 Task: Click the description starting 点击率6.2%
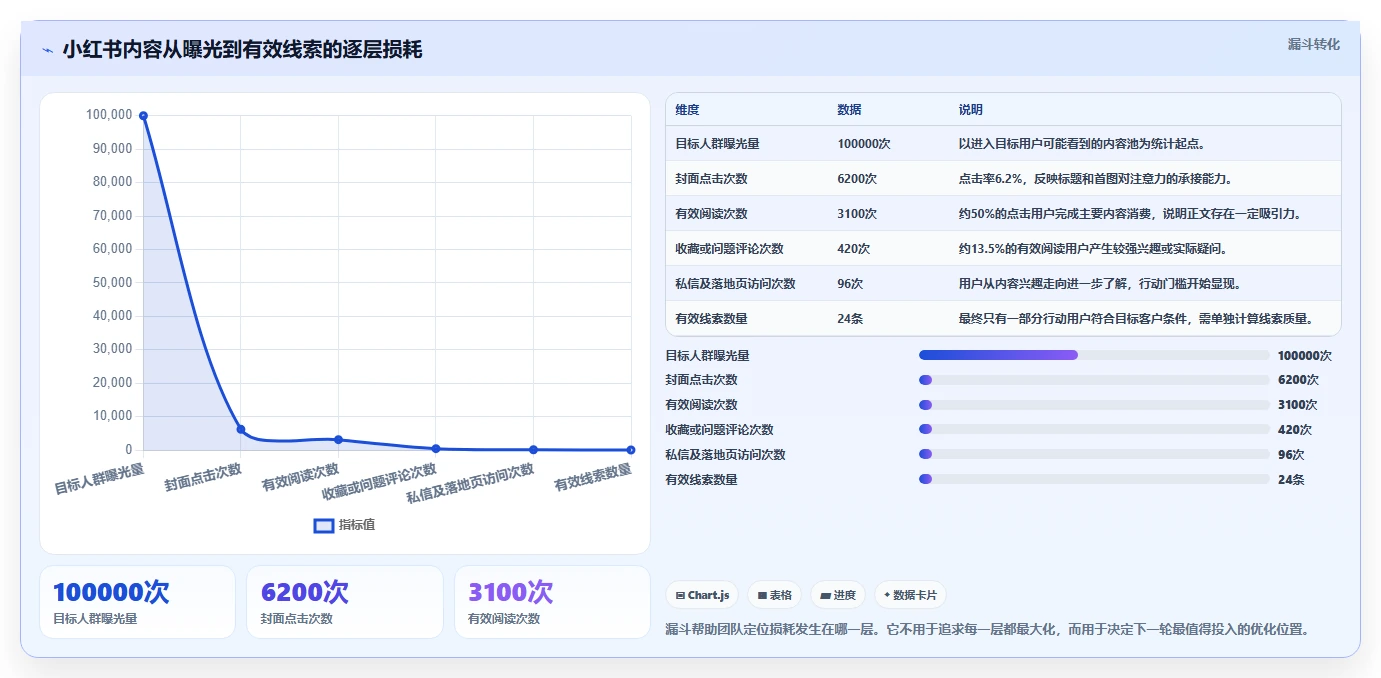[1095, 179]
